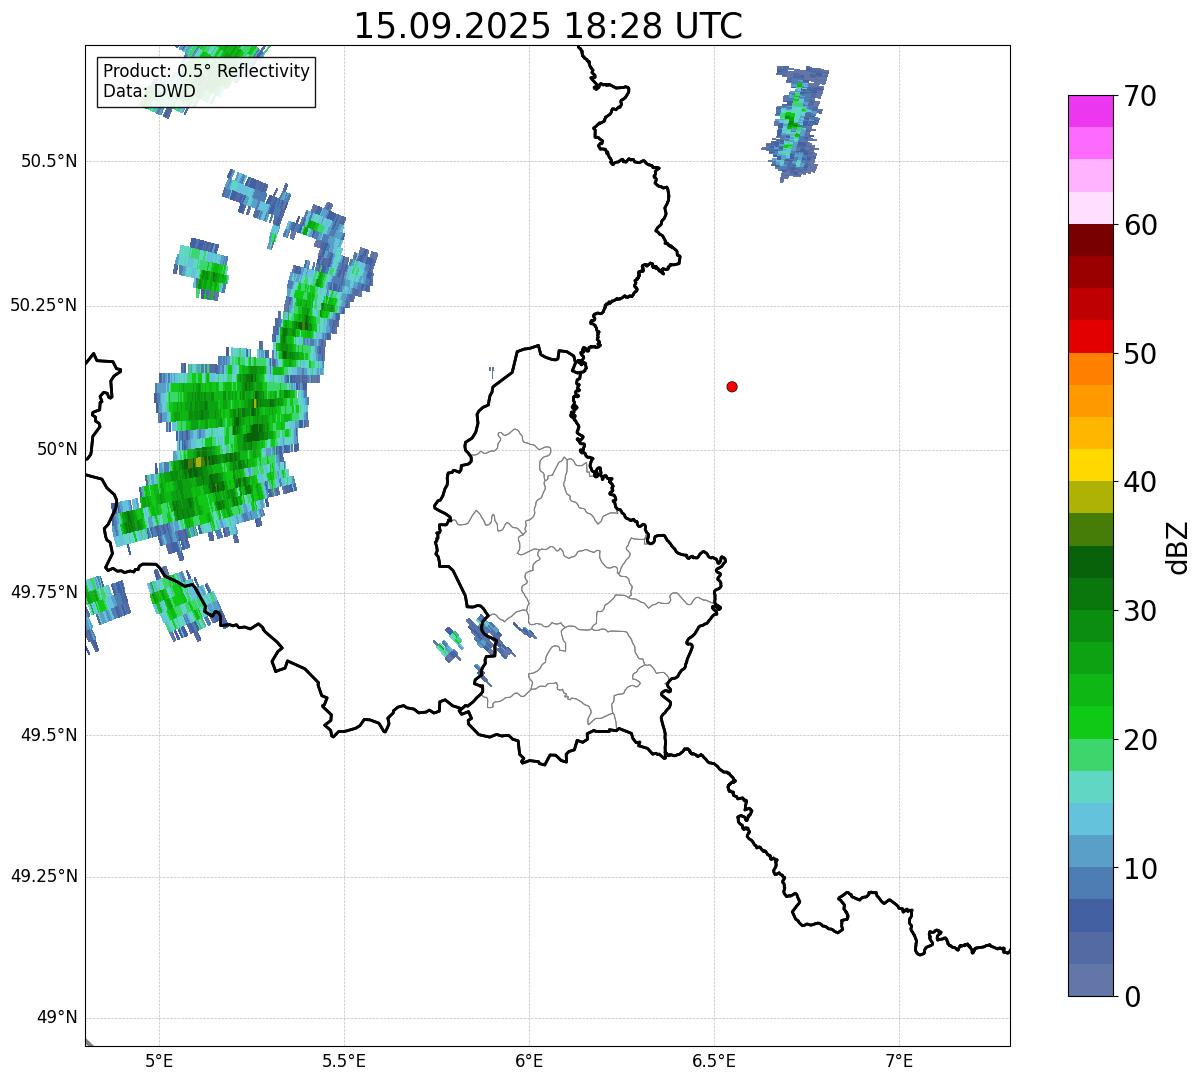The image size is (1202, 1081).
Task: Click the dBZ colorbar axis label
Action: pyautogui.click(x=1178, y=547)
